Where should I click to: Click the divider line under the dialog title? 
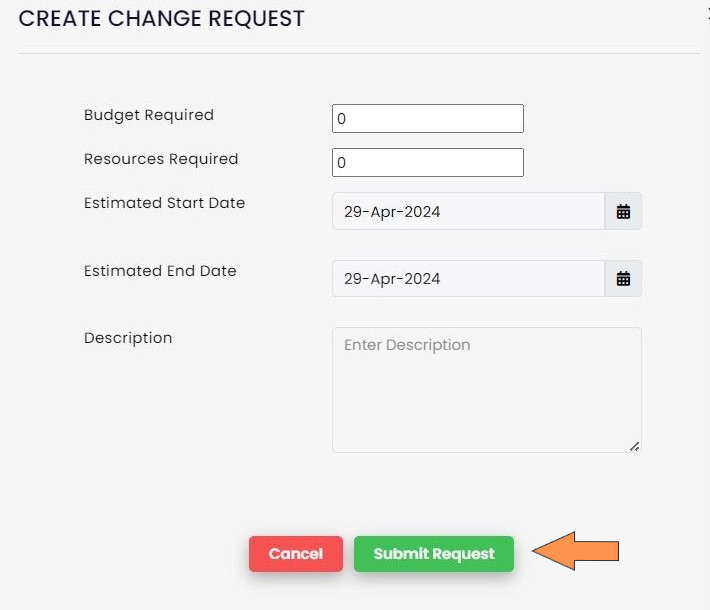(x=358, y=53)
